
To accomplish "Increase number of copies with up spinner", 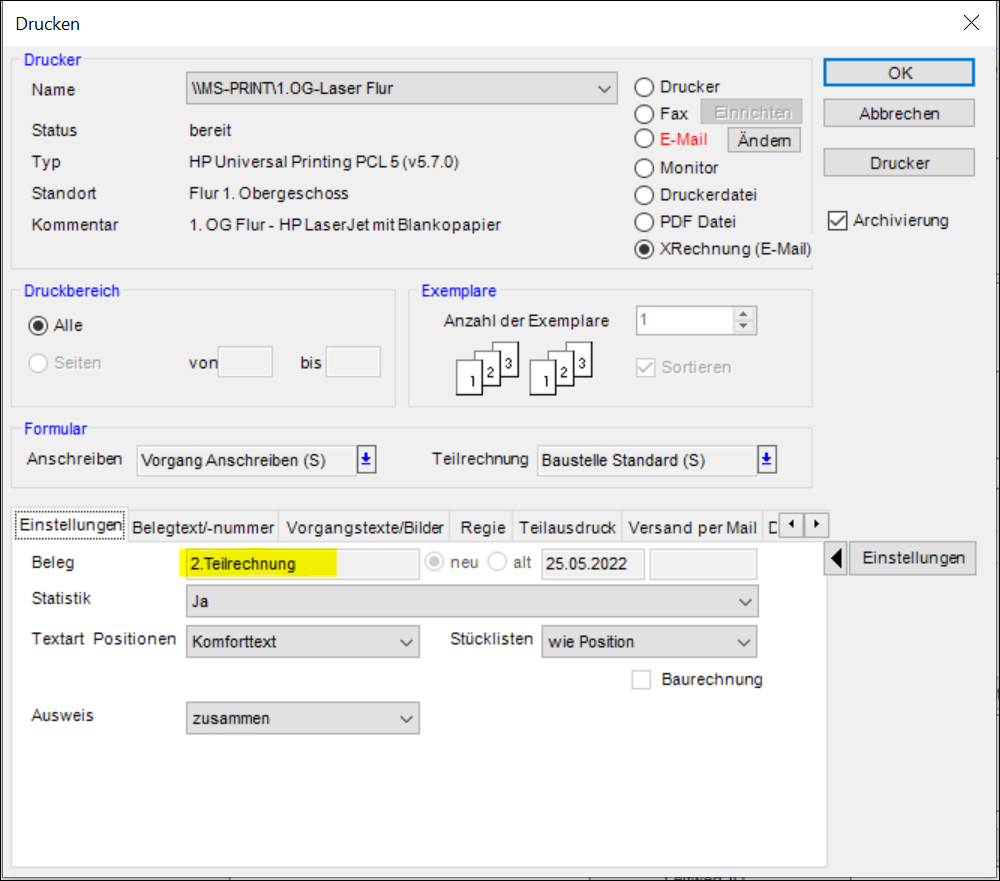I will (742, 314).
